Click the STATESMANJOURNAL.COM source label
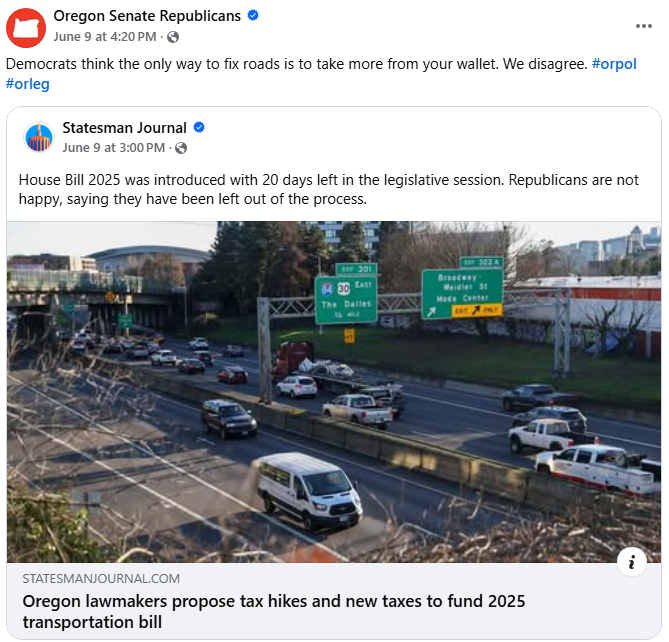This screenshot has height=642, width=669. tap(101, 578)
